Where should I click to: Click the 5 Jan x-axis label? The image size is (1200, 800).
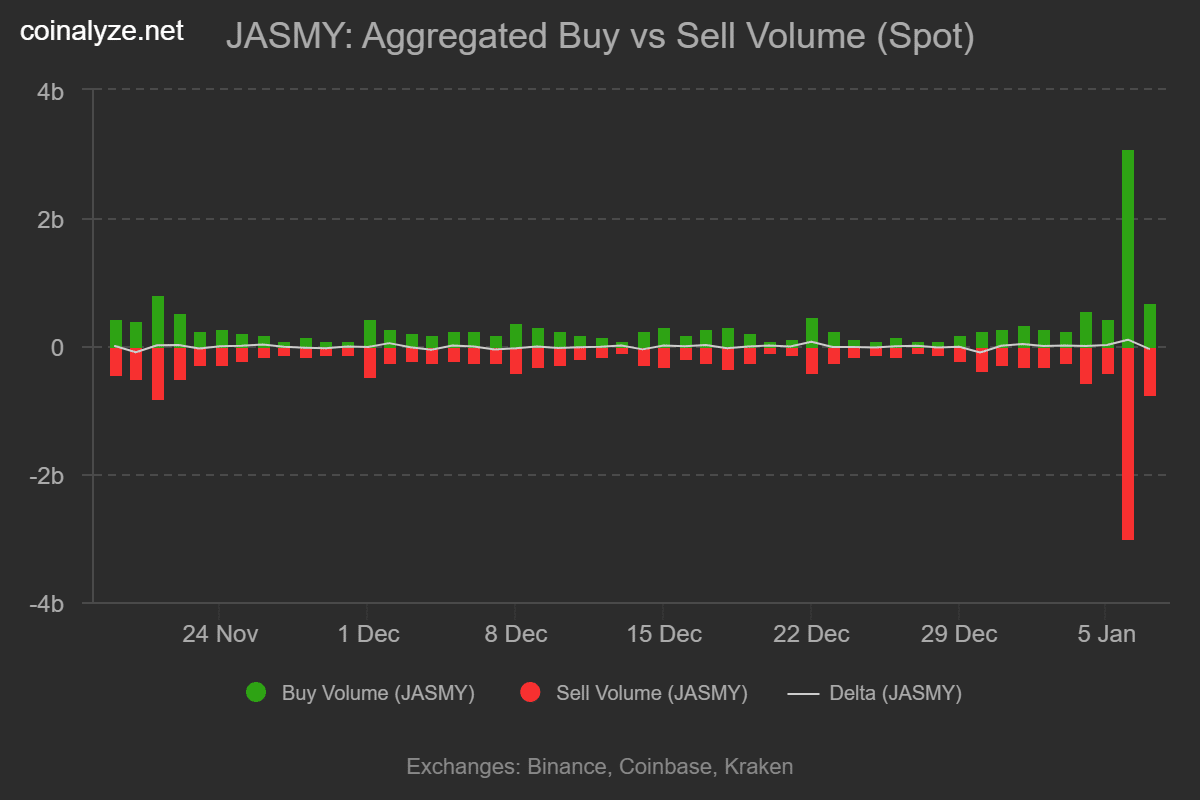(x=1105, y=634)
